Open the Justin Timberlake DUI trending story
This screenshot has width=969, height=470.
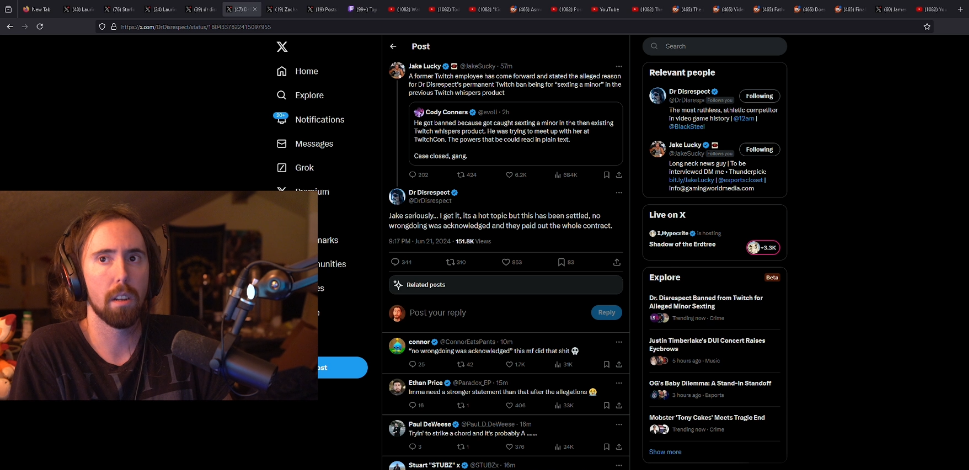(707, 345)
